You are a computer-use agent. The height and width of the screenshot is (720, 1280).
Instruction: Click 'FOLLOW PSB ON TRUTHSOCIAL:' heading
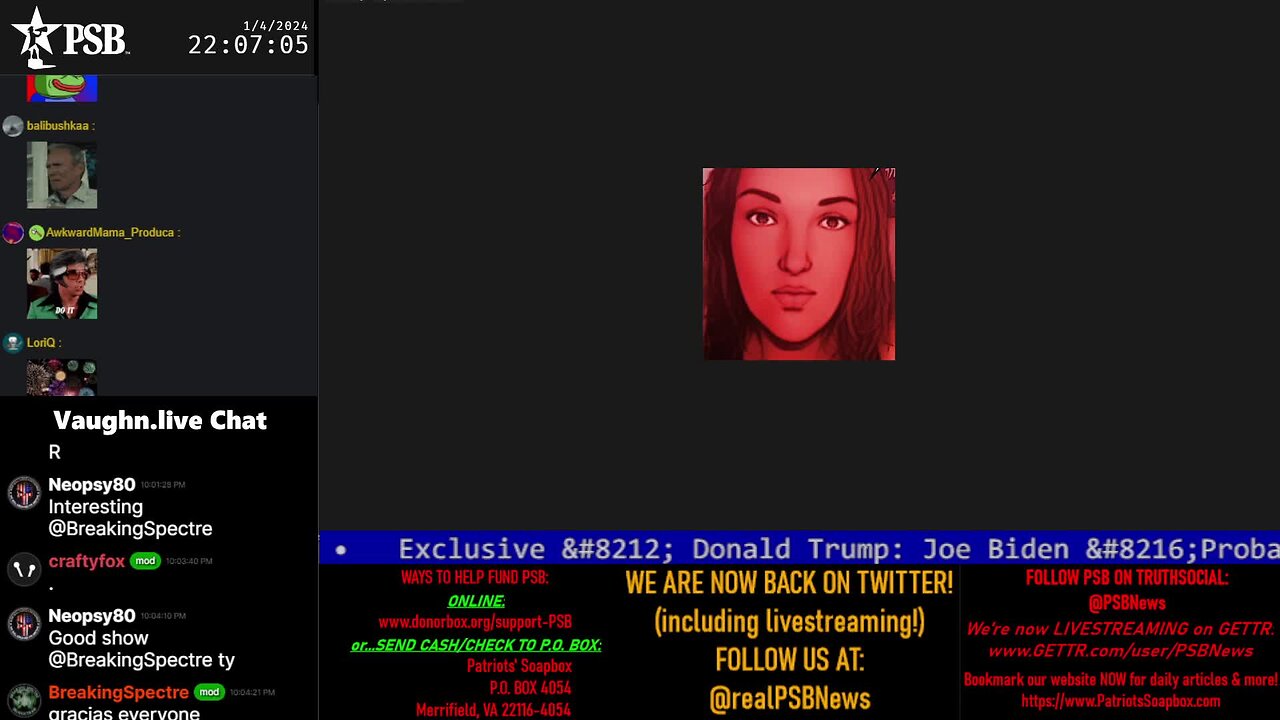pos(1127,578)
